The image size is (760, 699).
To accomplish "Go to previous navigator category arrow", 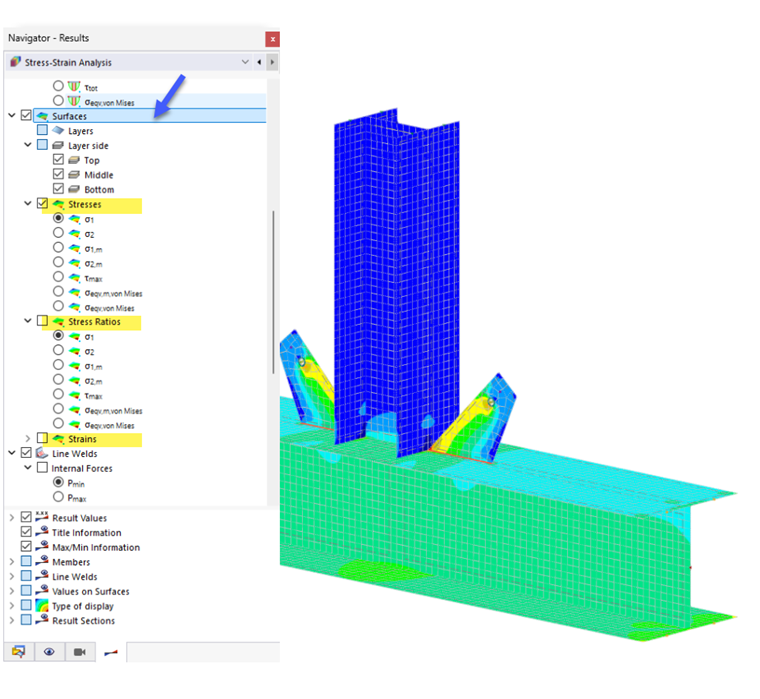I will [x=259, y=62].
